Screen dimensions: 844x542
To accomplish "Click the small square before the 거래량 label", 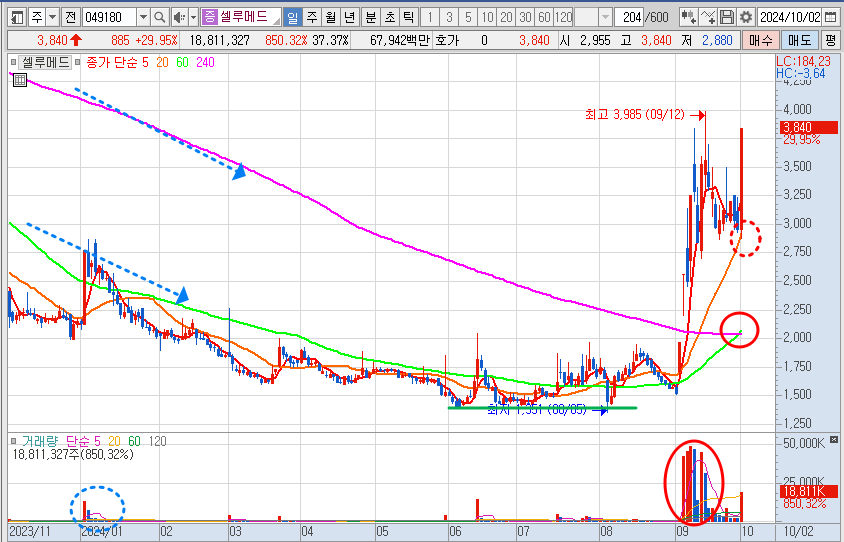I will [x=13, y=441].
